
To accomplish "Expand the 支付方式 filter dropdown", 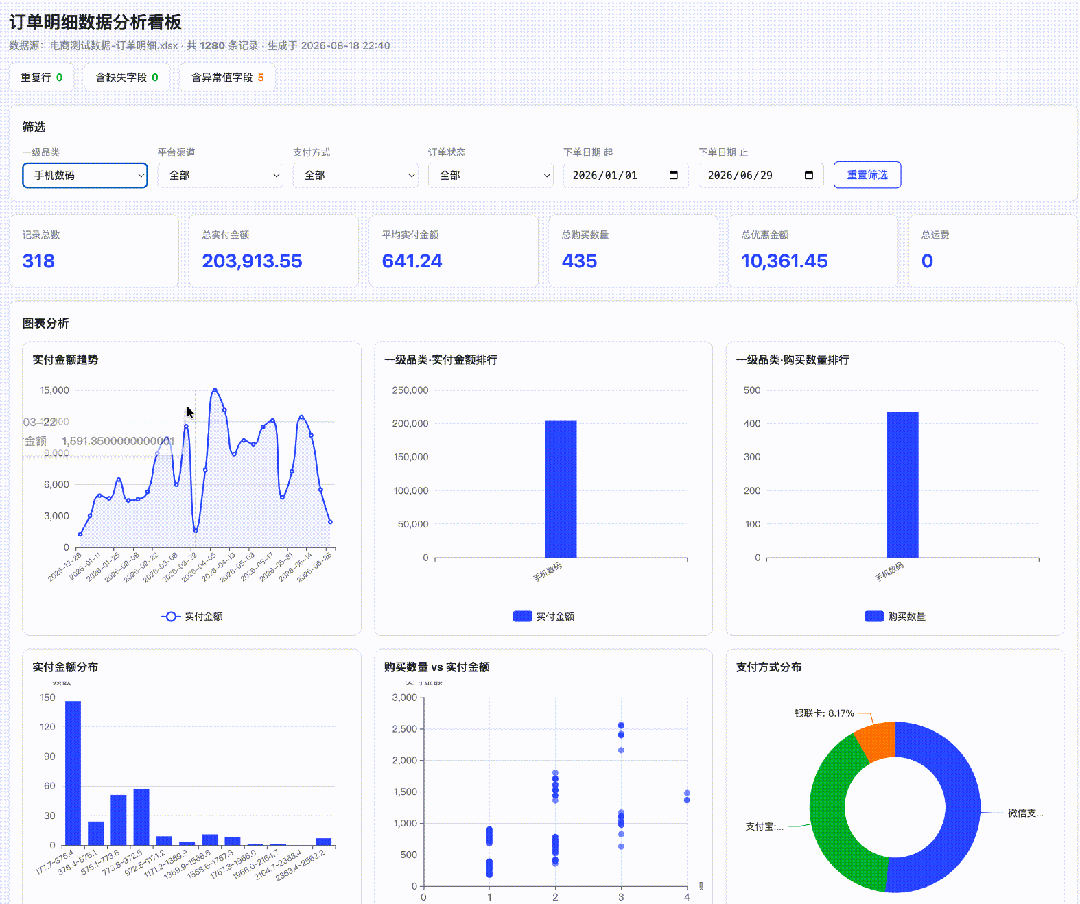I will [x=355, y=175].
